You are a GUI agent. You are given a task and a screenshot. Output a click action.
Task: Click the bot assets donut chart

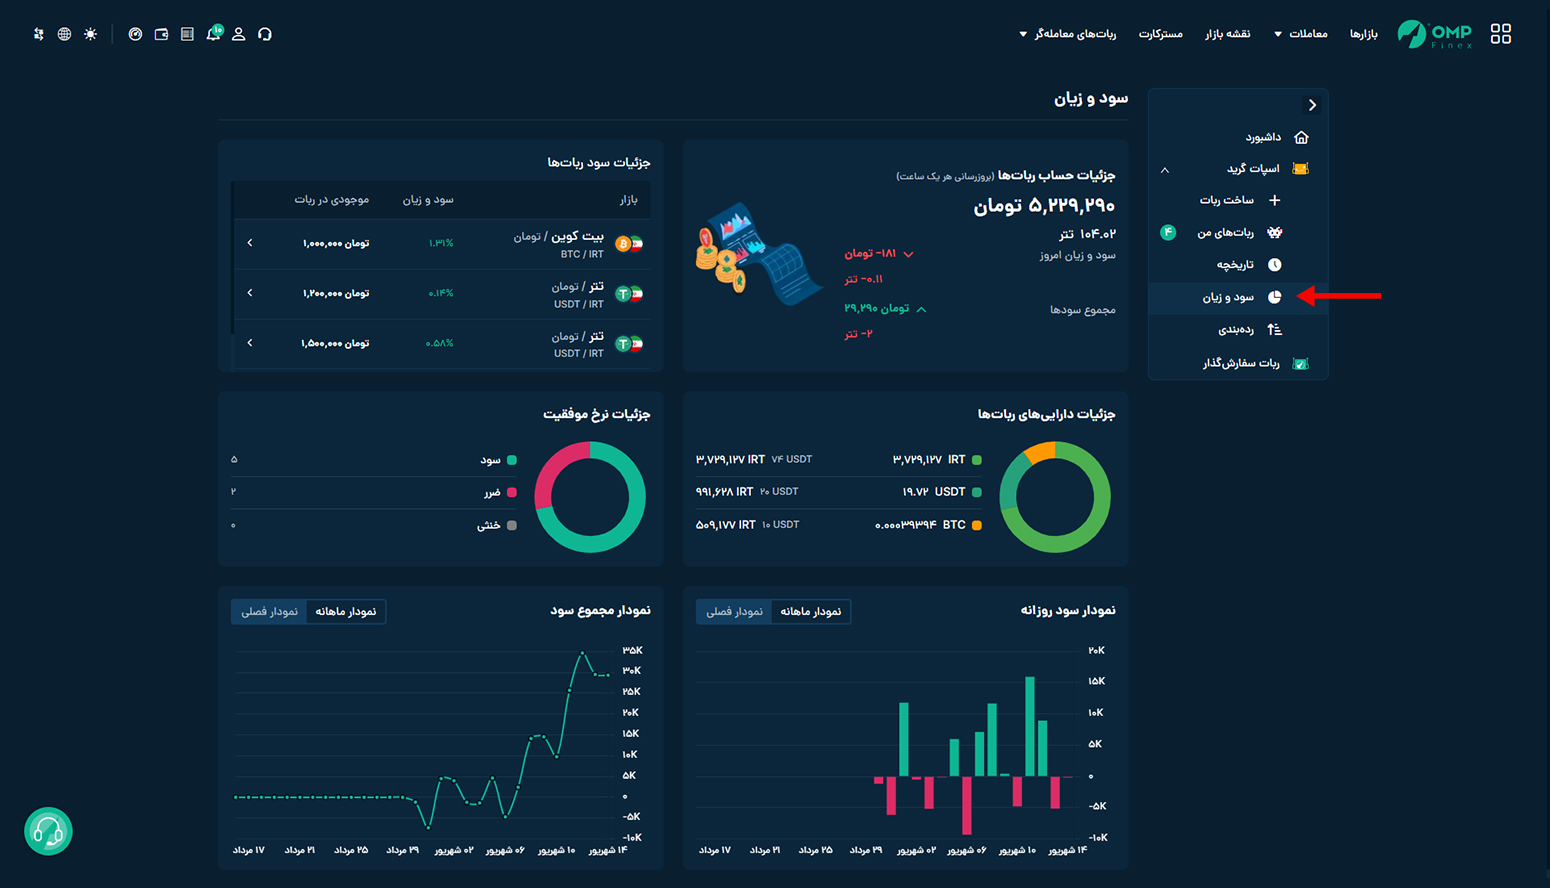click(1055, 497)
